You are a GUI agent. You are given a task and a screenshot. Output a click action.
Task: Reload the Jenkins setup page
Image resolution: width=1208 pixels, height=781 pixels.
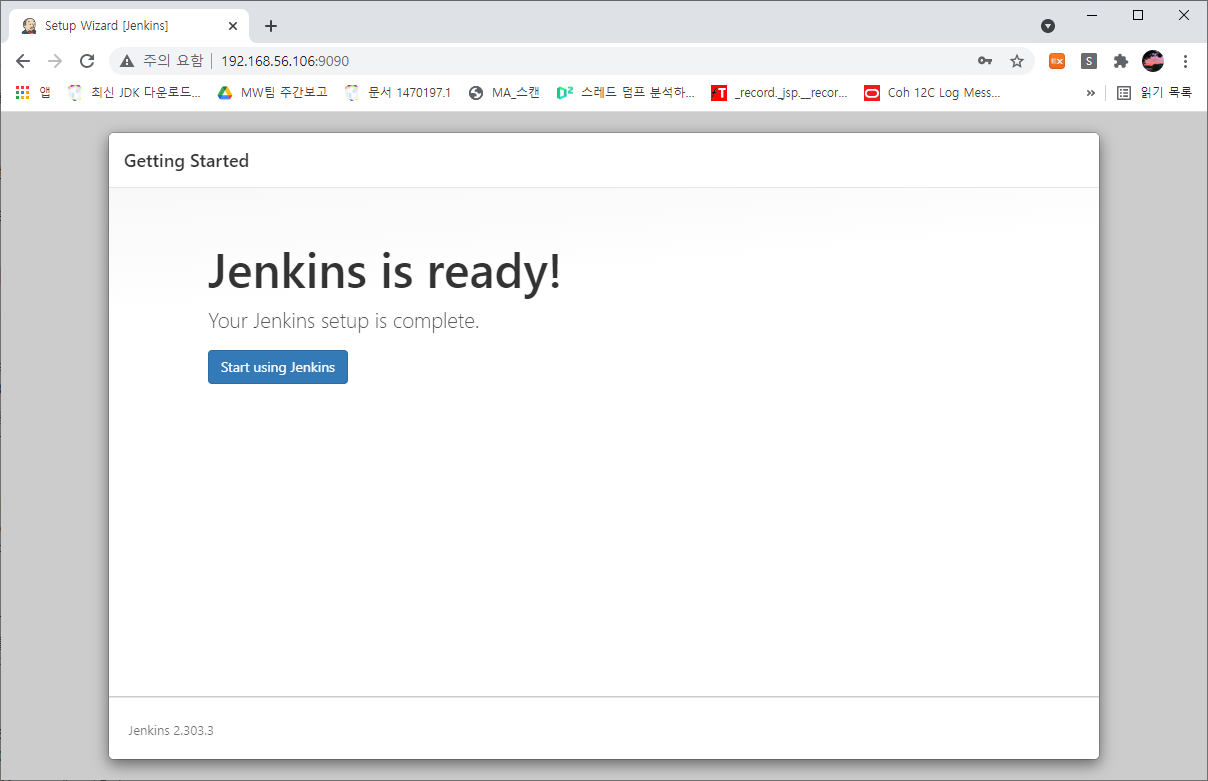click(87, 61)
